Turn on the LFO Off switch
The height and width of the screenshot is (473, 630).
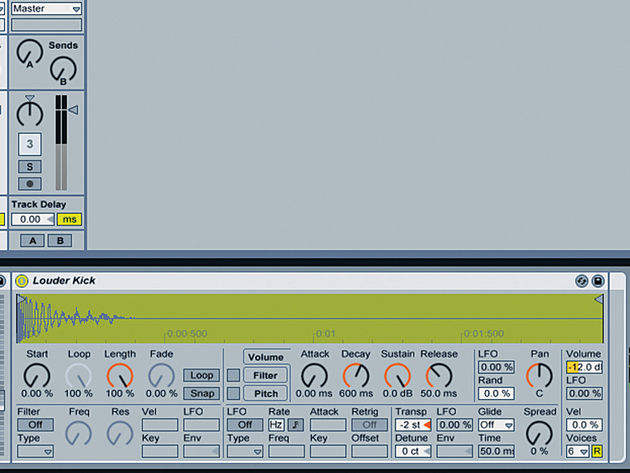(245, 425)
